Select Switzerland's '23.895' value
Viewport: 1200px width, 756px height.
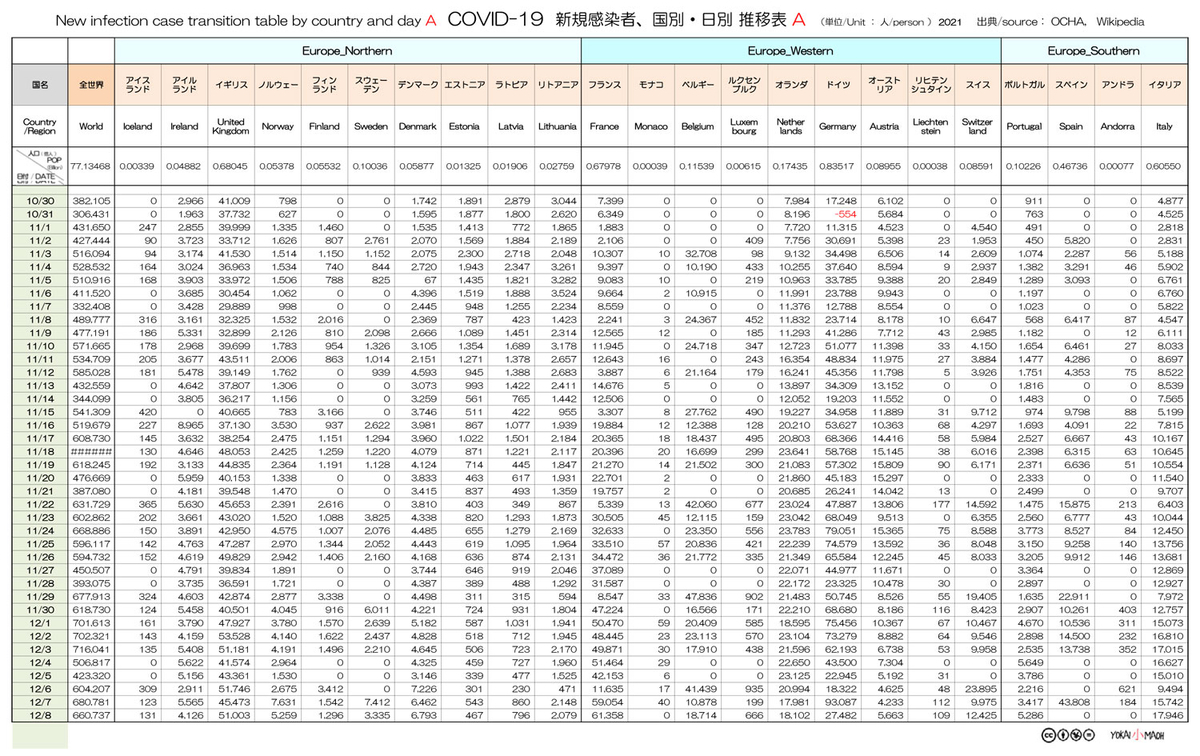(981, 688)
